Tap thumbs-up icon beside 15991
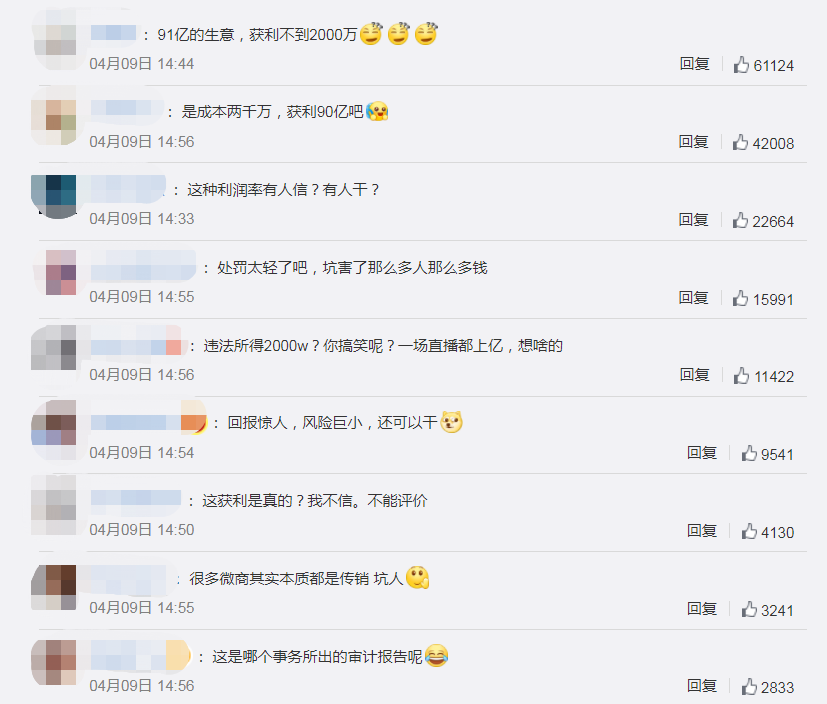Image resolution: width=827 pixels, height=704 pixels. tap(740, 298)
